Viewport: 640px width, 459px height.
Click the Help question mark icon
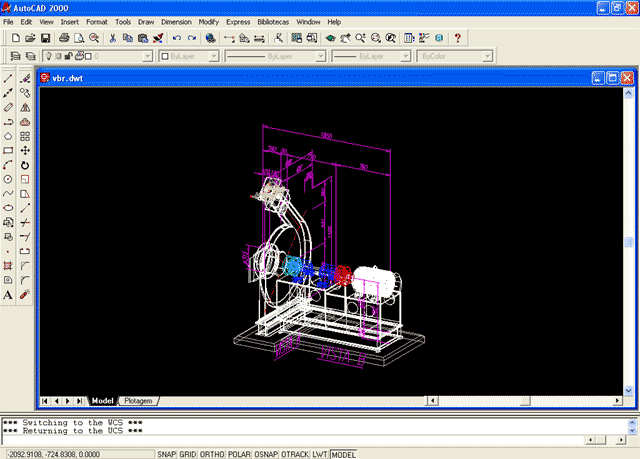457,38
